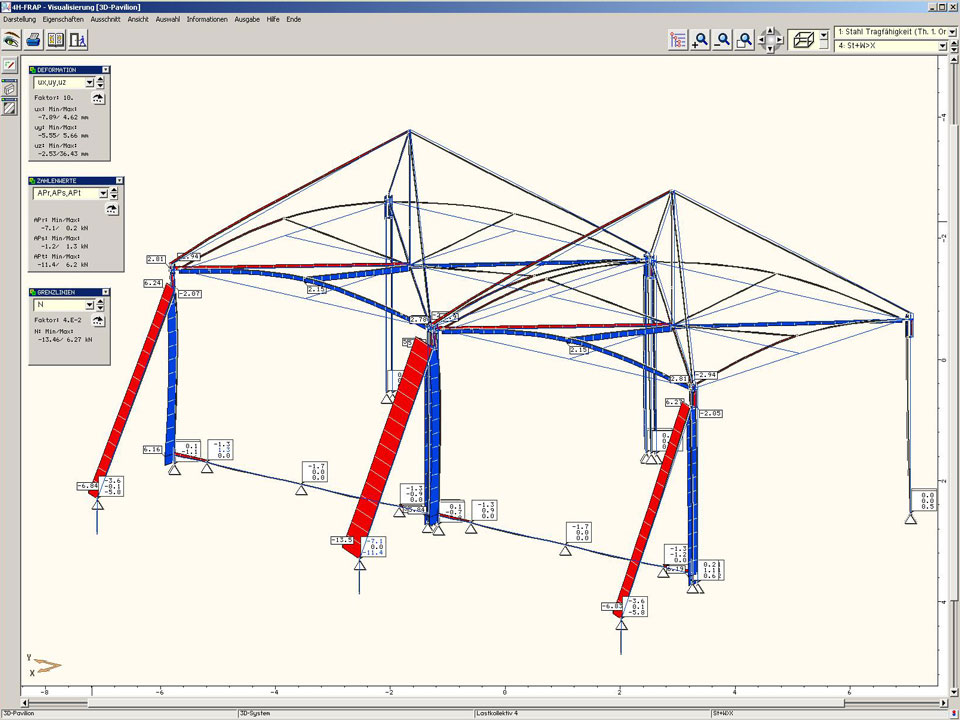Click the zoom in magnifier icon
960x720 pixels.
click(701, 40)
